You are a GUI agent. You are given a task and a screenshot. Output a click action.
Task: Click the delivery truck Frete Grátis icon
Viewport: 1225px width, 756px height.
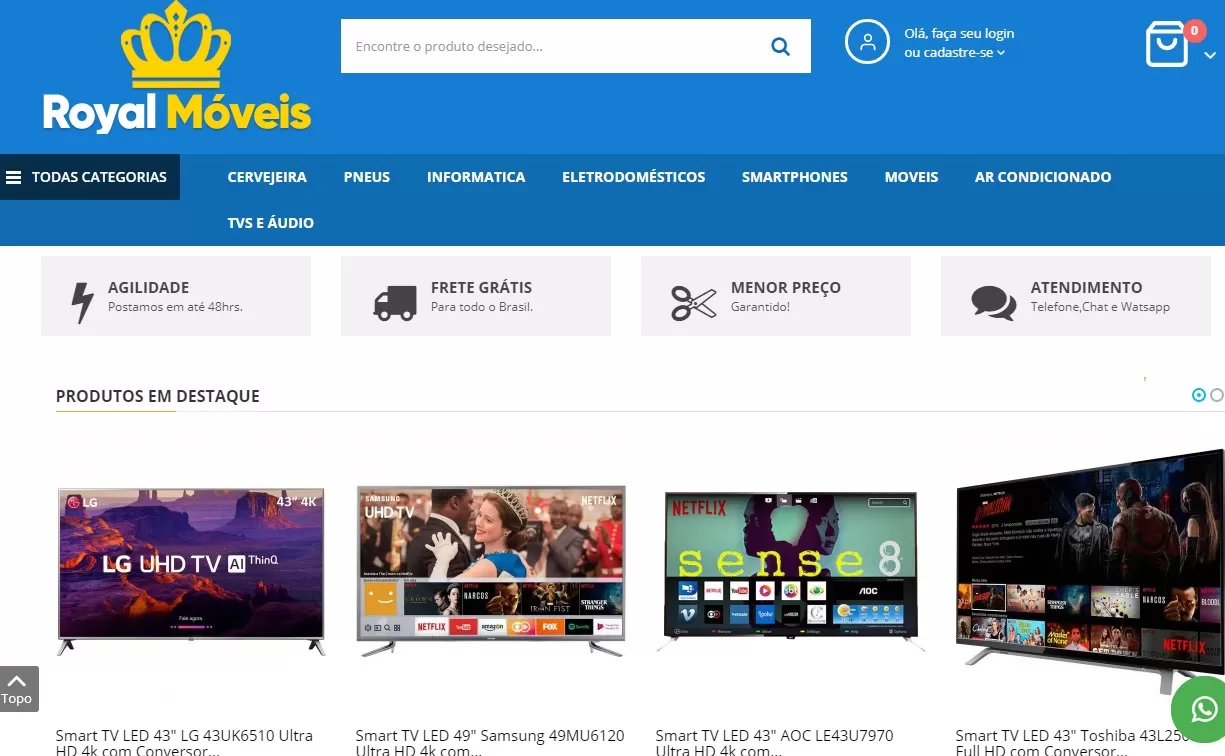tap(395, 303)
